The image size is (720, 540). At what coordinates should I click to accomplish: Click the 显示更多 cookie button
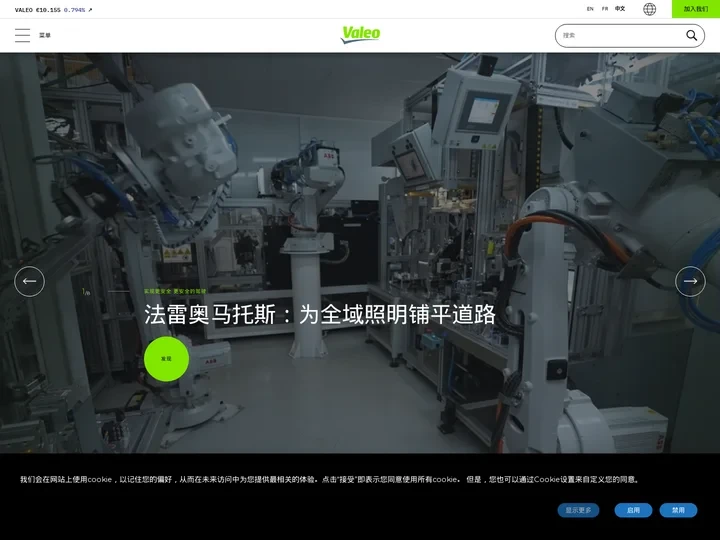(x=578, y=510)
